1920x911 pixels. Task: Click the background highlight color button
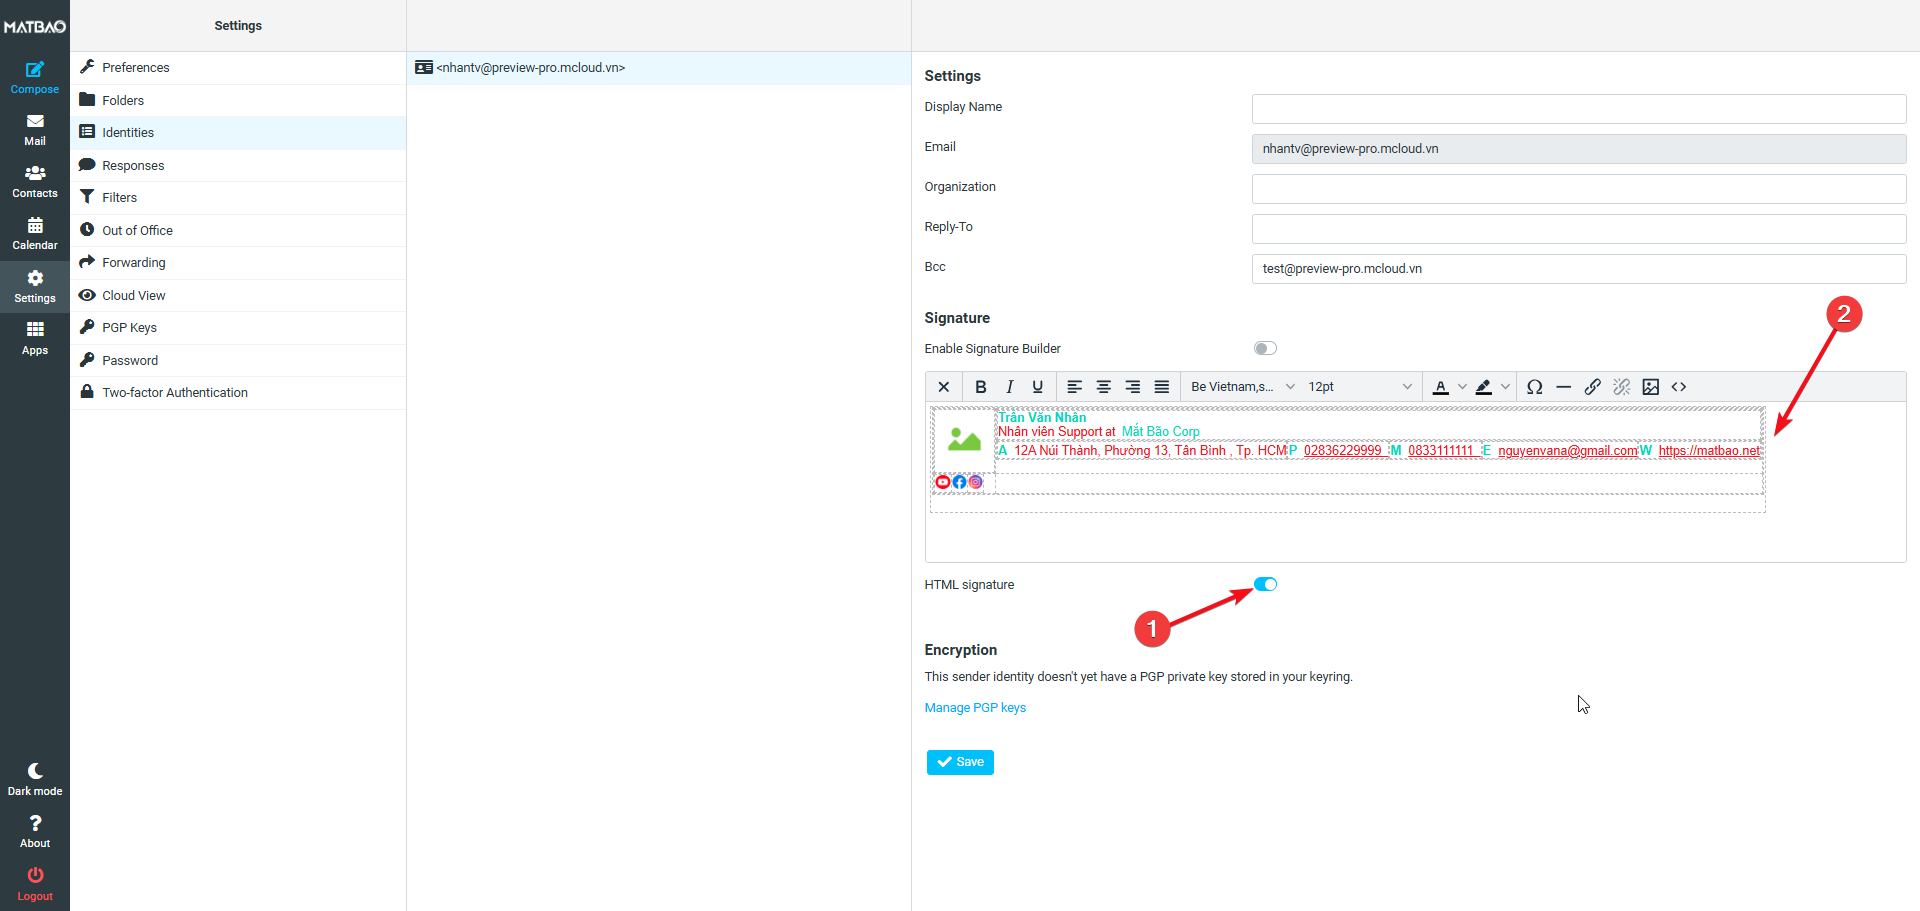tap(1484, 387)
